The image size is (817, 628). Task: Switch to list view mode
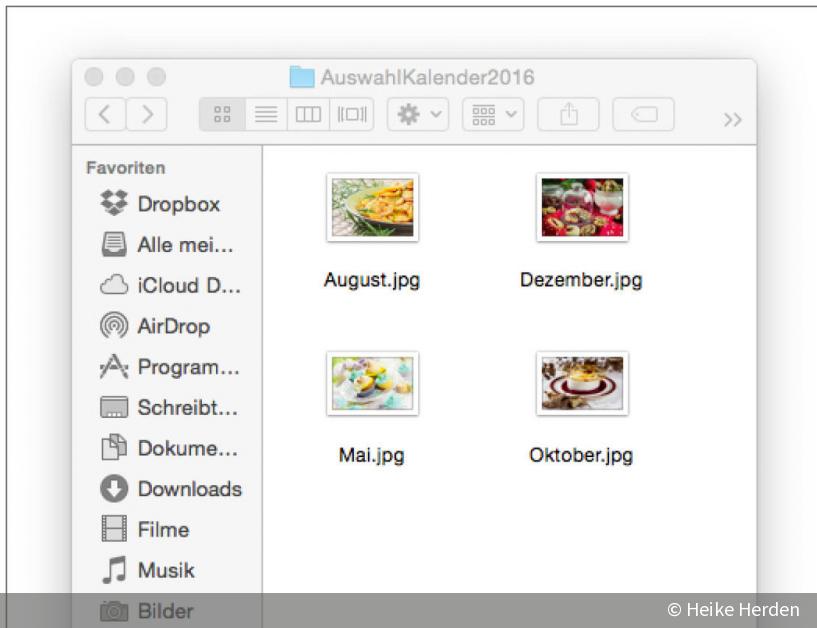point(265,113)
